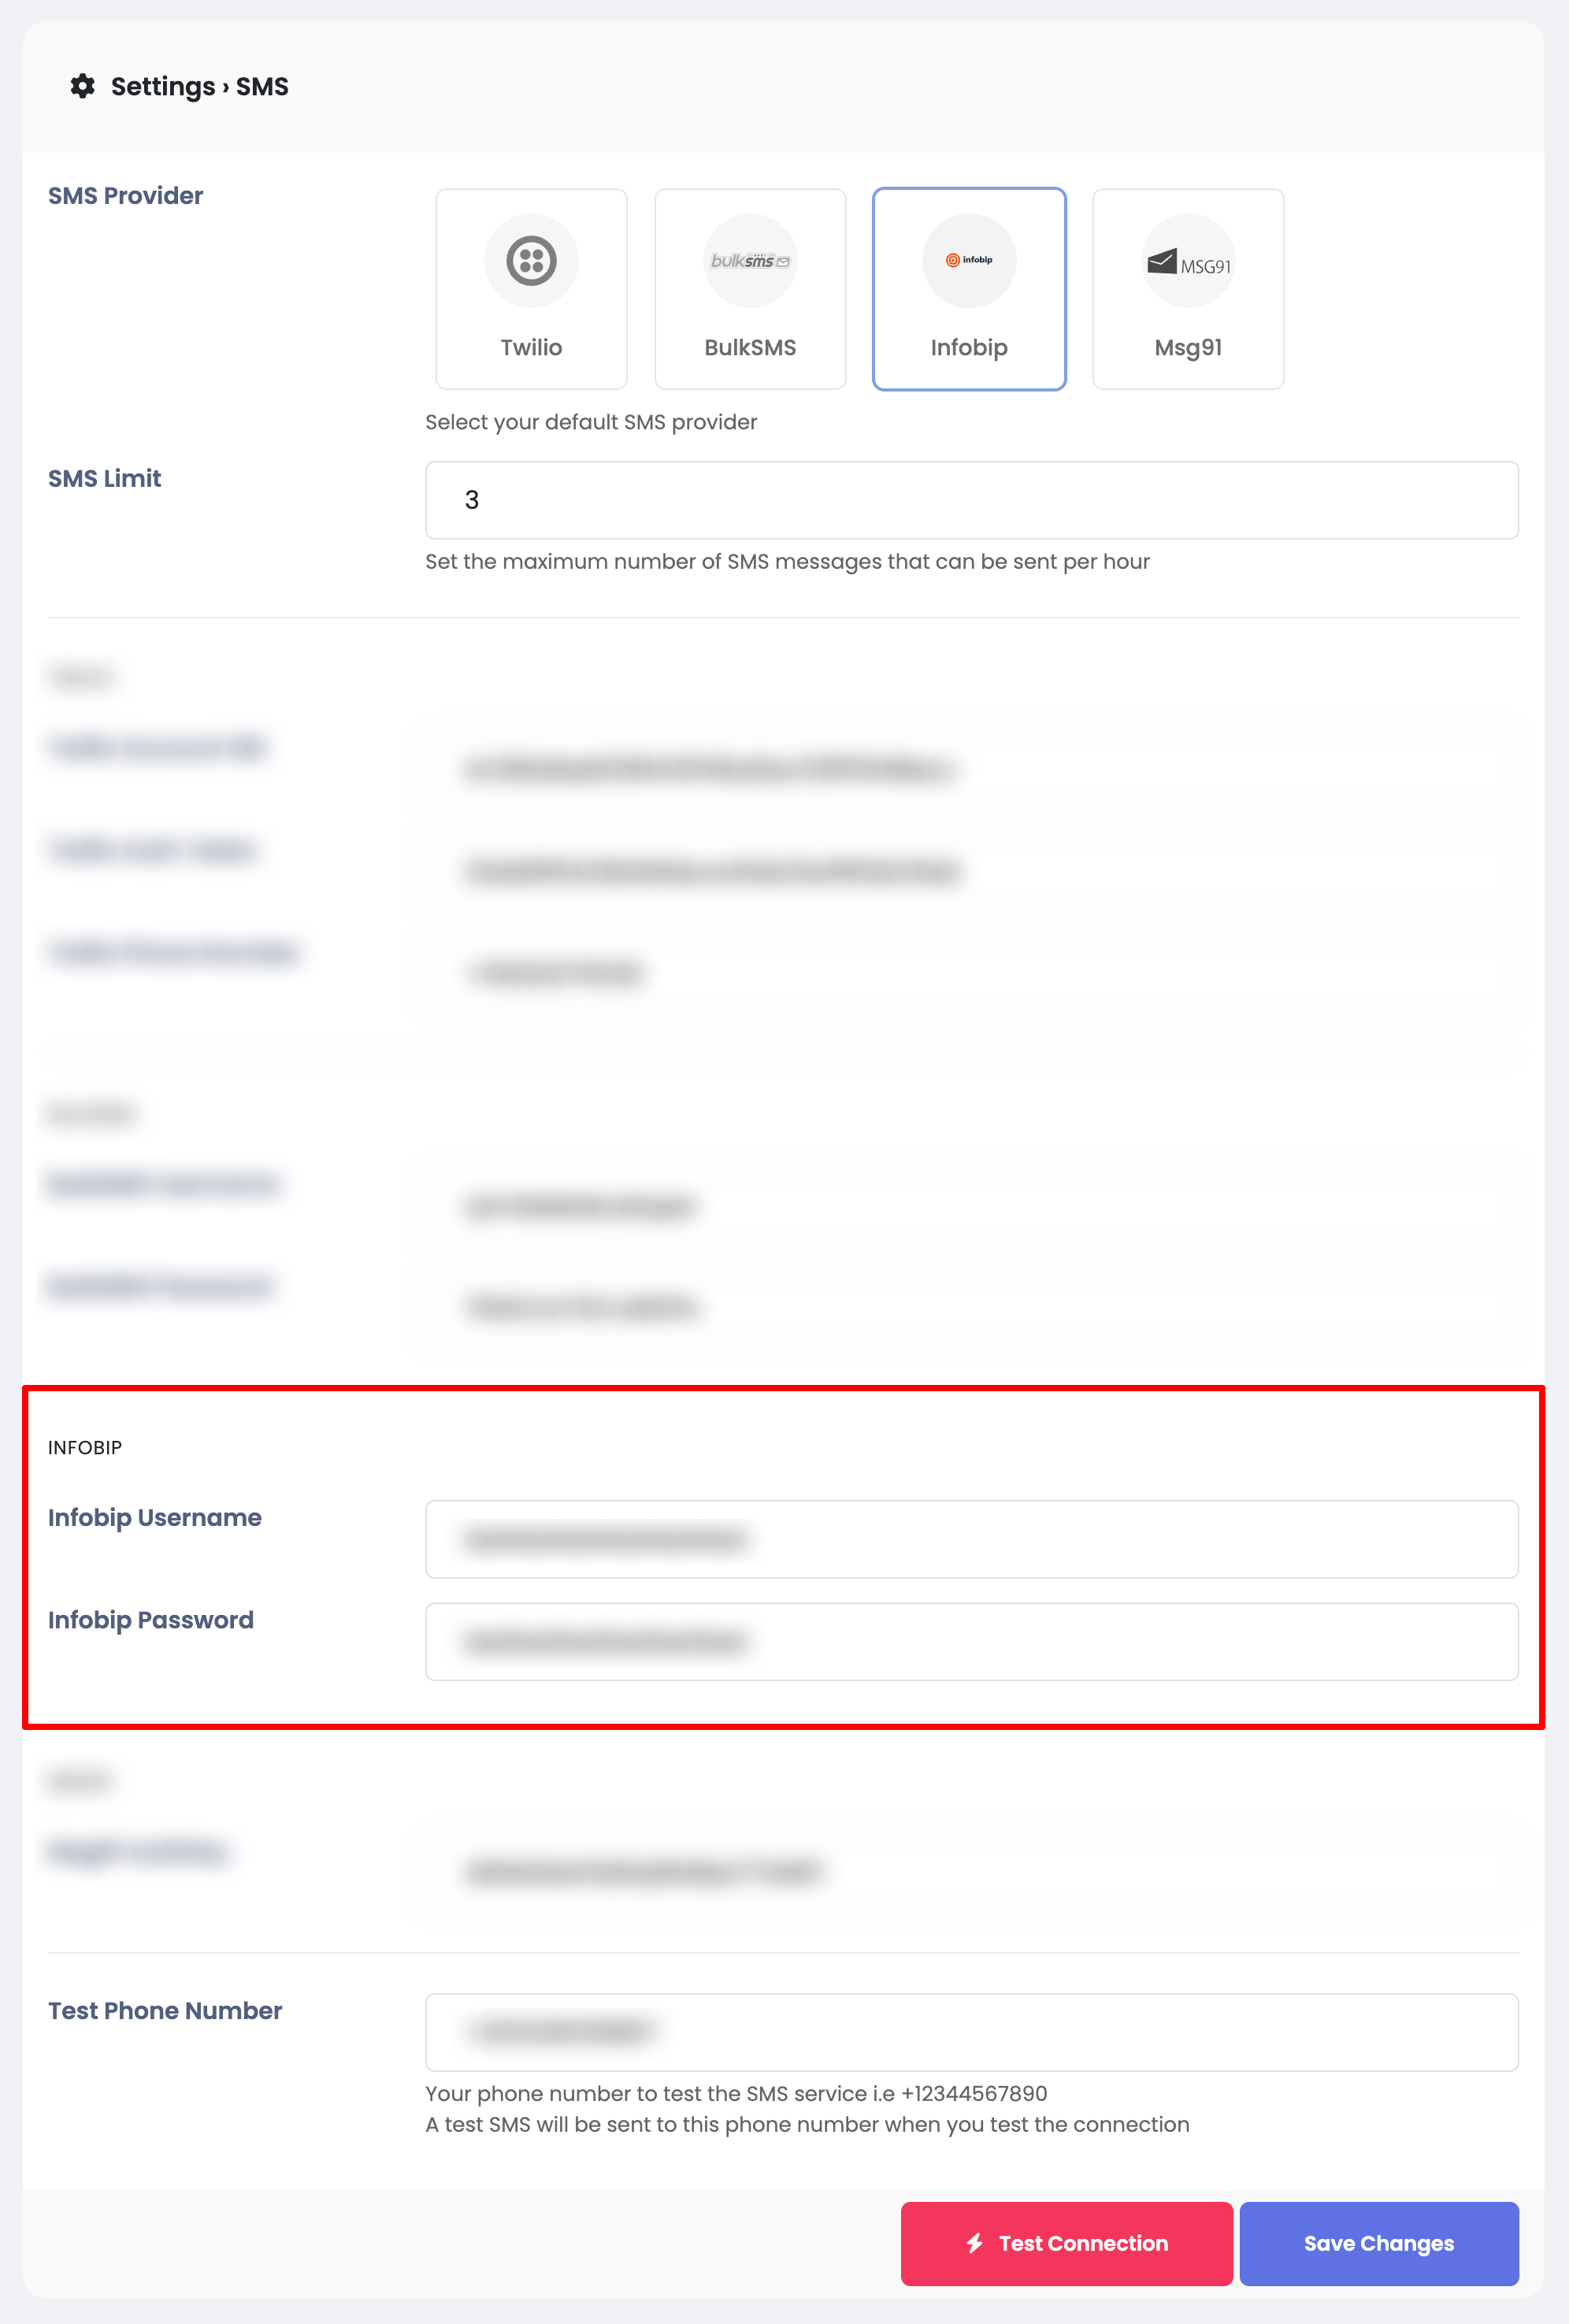
Task: Click the SMS Limit label
Action: click(x=105, y=478)
